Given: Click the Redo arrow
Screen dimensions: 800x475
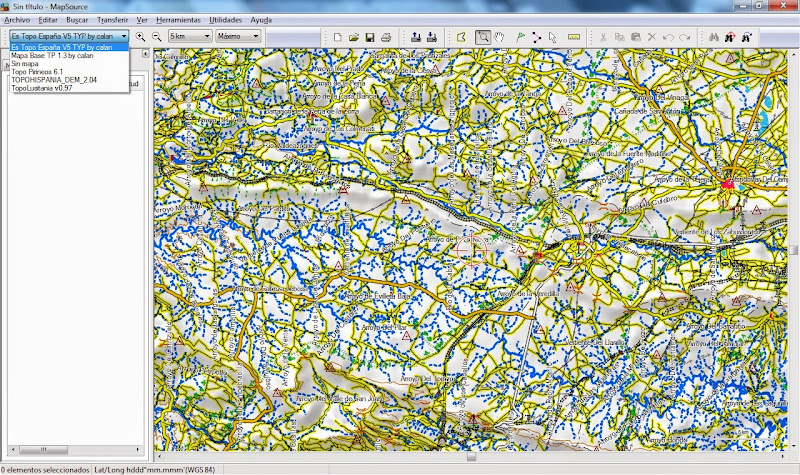Looking at the screenshot, I should (685, 37).
